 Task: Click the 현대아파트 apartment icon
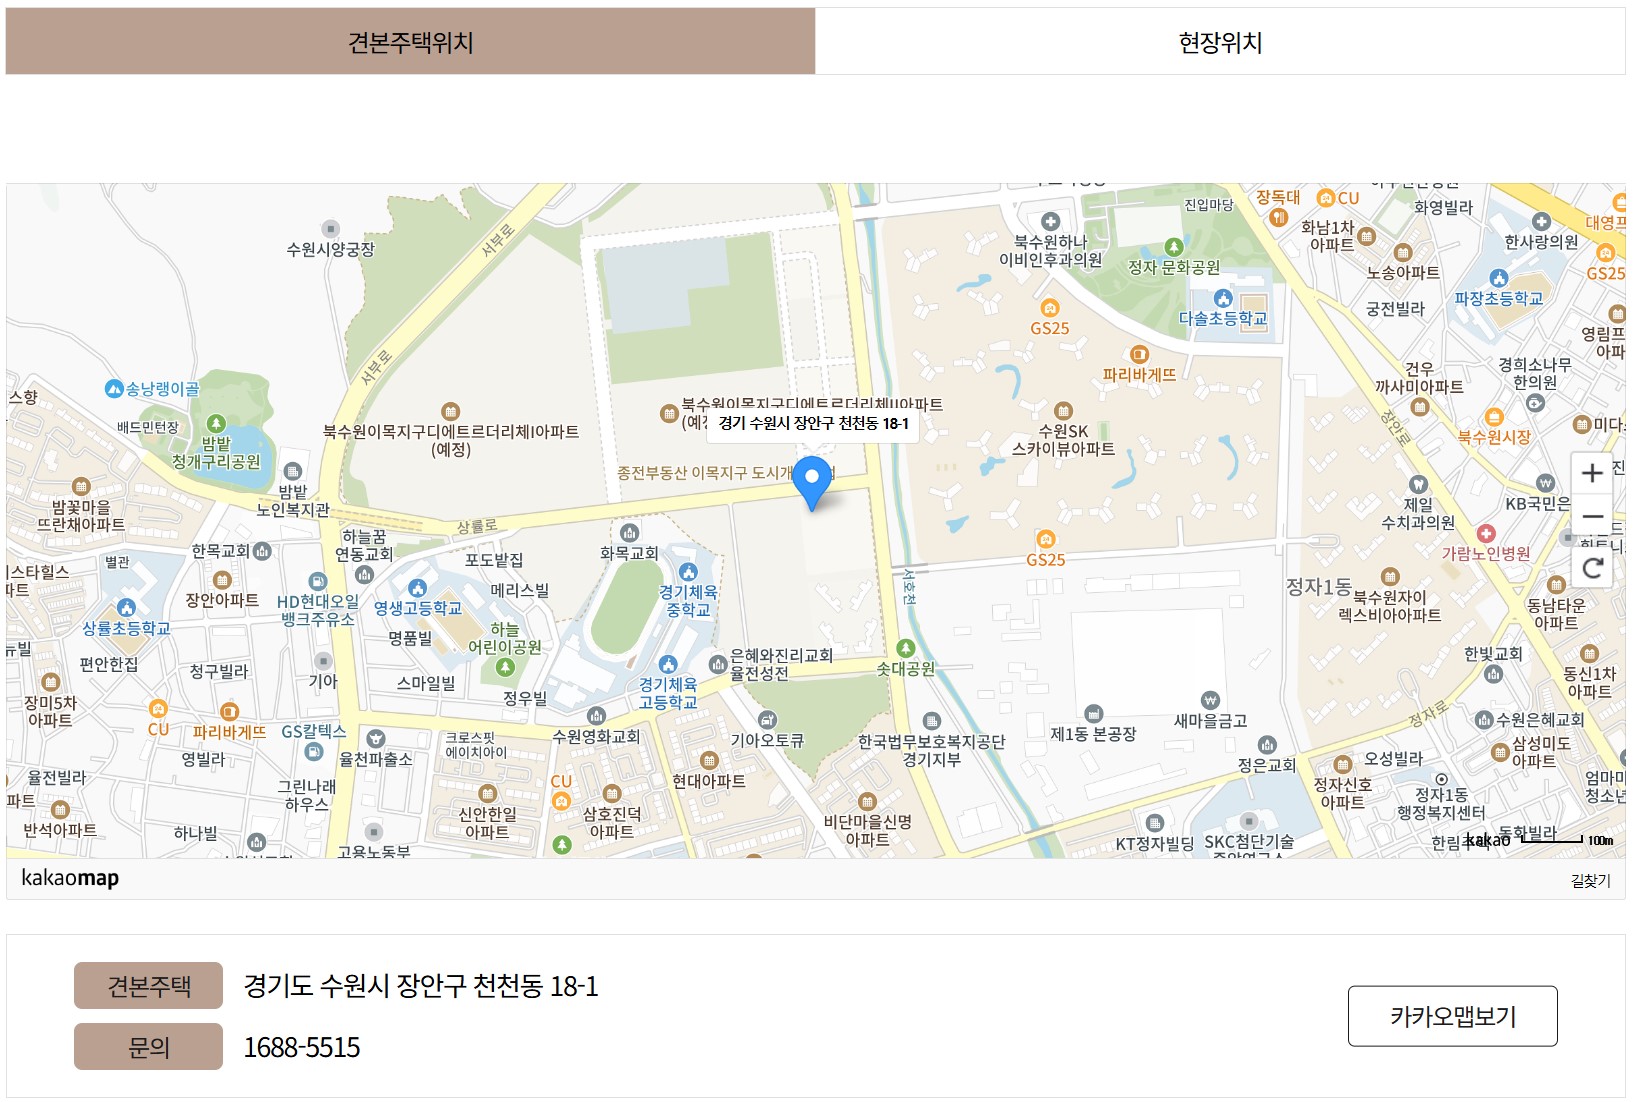(x=709, y=761)
